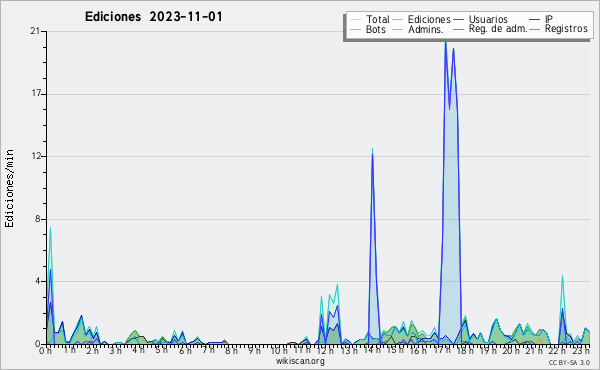Viewport: 600px width, 370px height.
Task: Click the '17 h' x-axis label
Action: [x=442, y=350]
